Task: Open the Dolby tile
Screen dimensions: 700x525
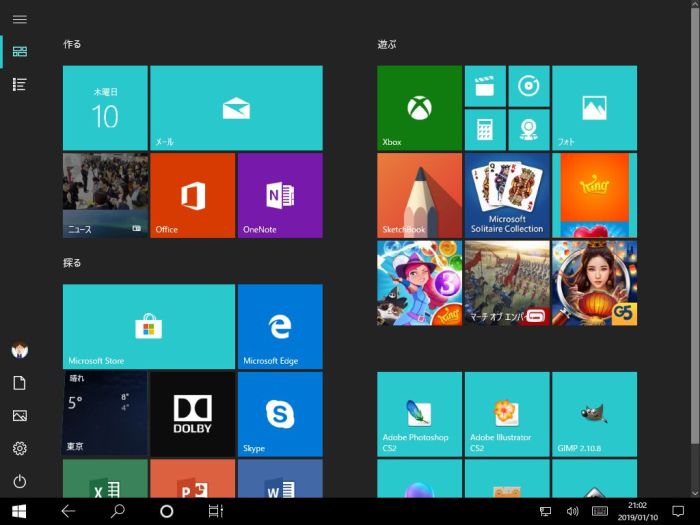Action: click(192, 414)
